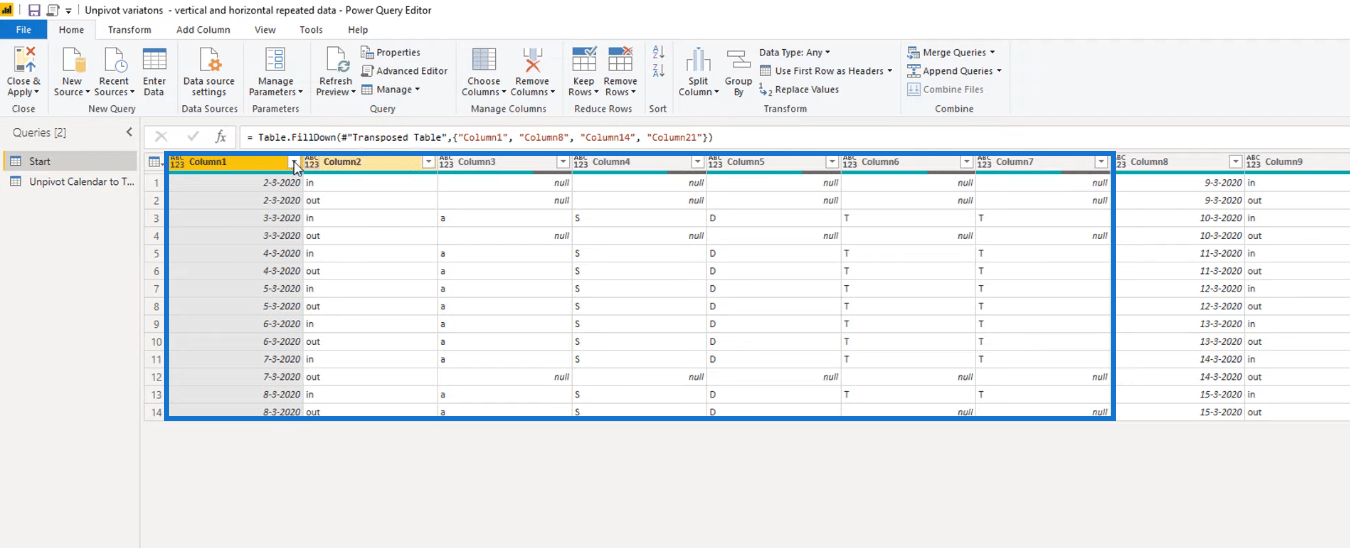
Task: Select the Start query
Action: (x=70, y=161)
